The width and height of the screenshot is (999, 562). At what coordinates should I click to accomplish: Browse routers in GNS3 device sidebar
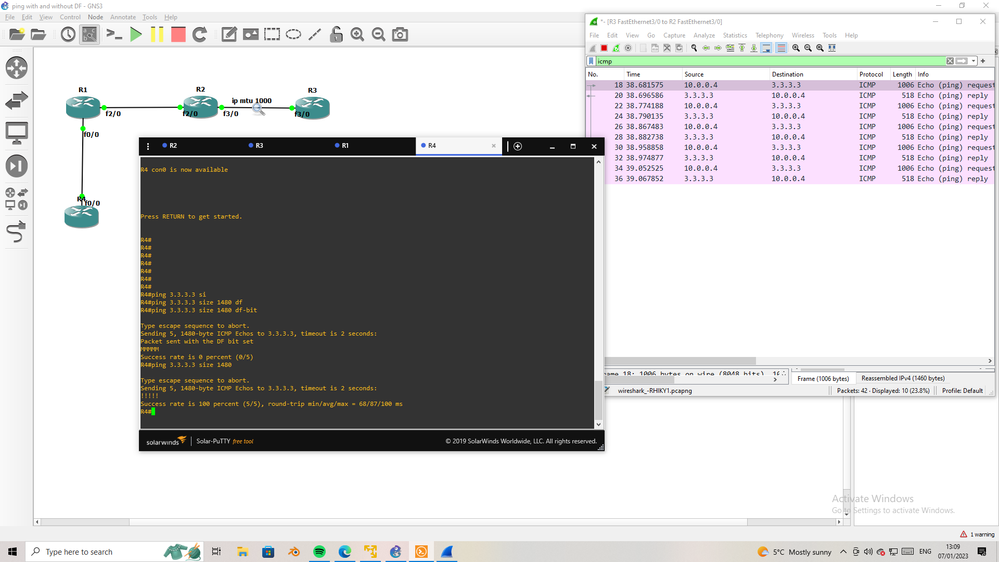tap(17, 68)
